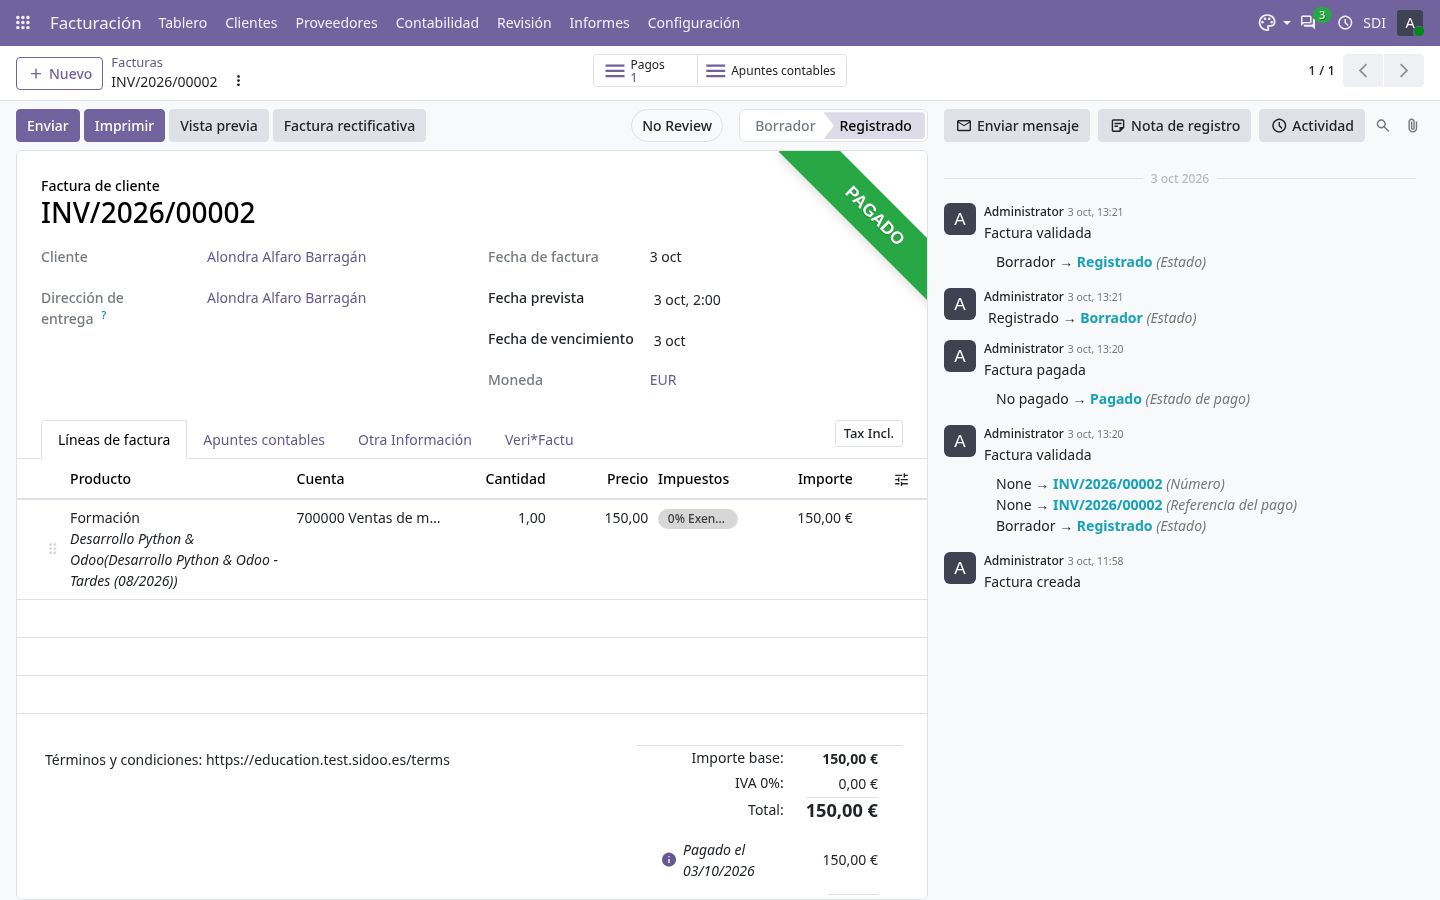1440x900 pixels.
Task: Search messages with magnifier icon in chatter
Action: click(1383, 126)
